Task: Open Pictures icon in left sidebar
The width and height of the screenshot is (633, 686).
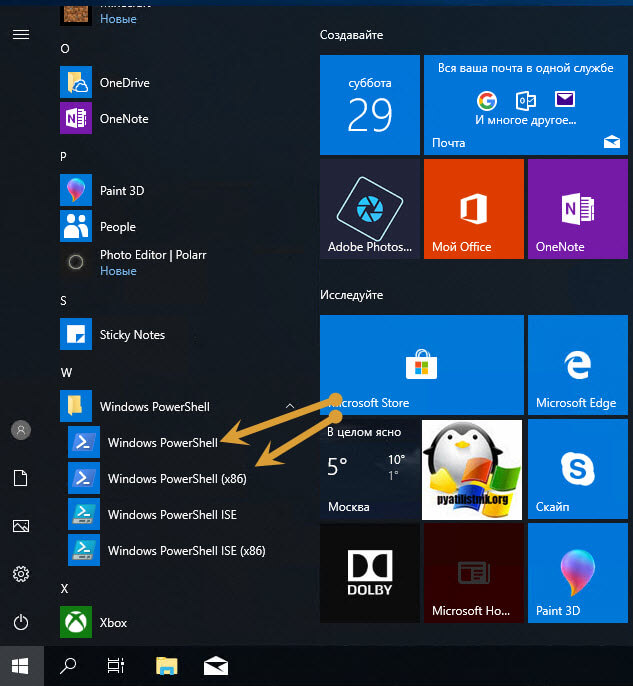Action: coord(20,526)
